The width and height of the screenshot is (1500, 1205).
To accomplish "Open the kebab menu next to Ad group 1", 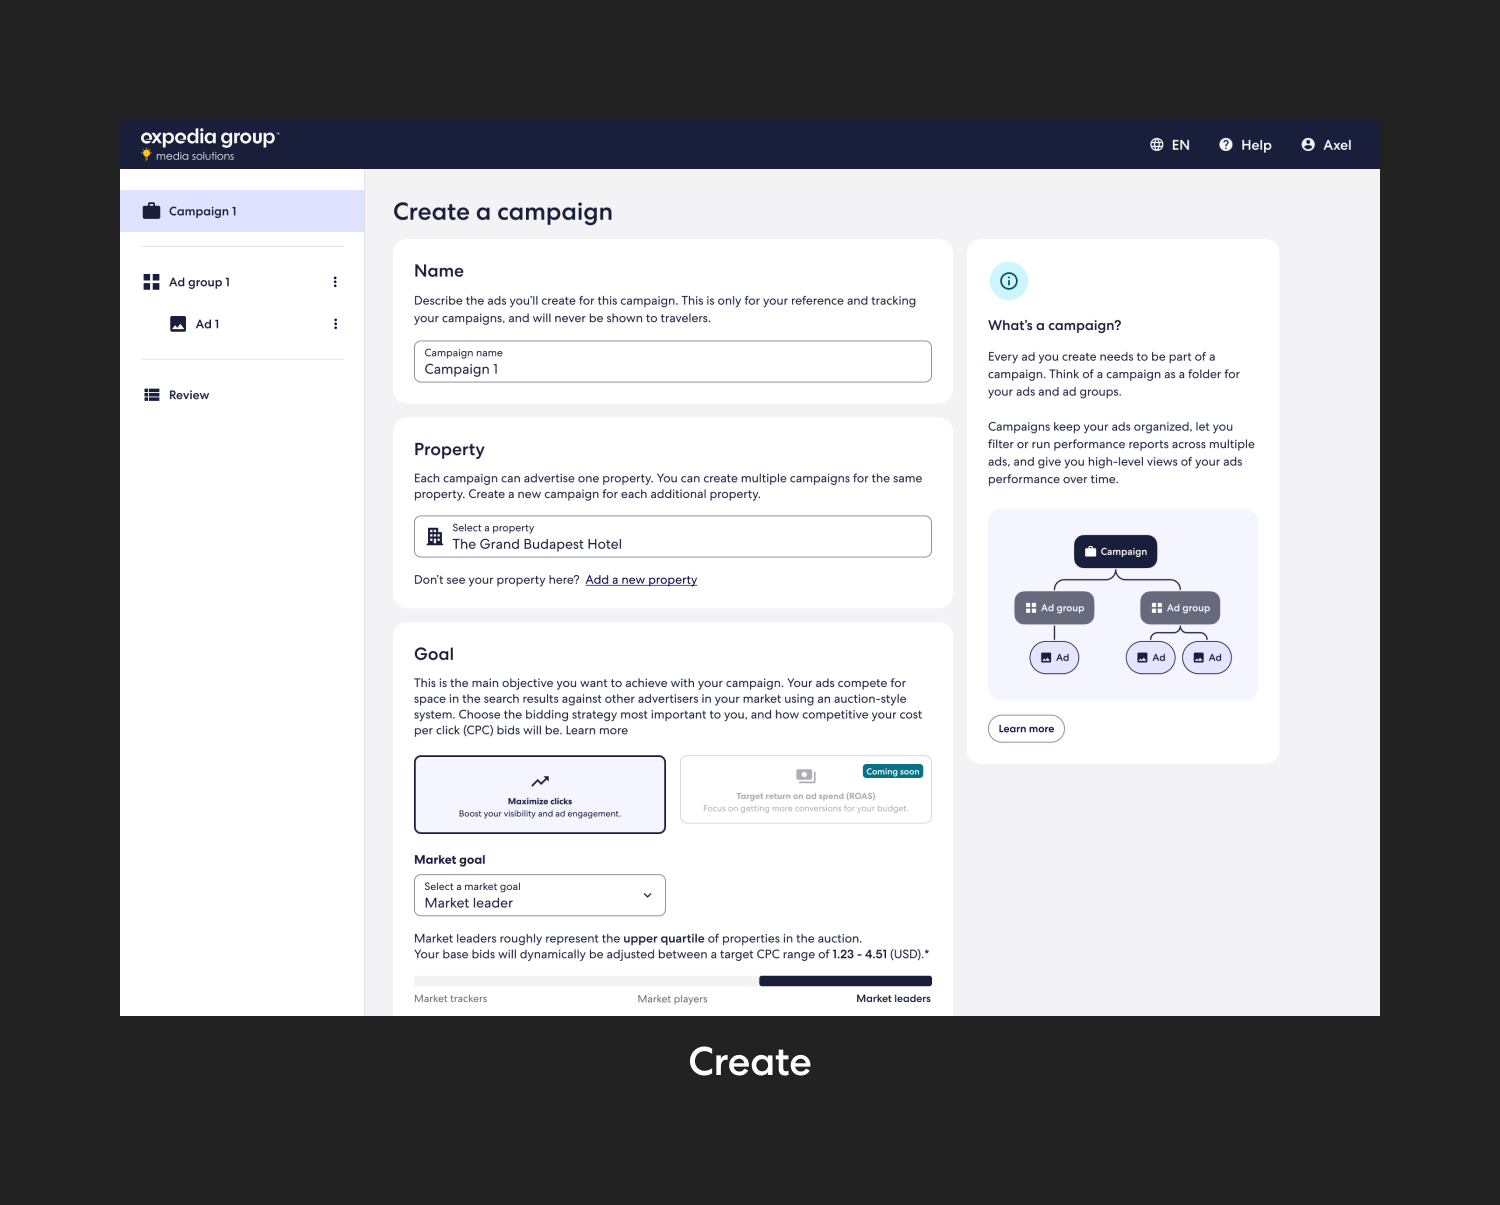I will (336, 282).
